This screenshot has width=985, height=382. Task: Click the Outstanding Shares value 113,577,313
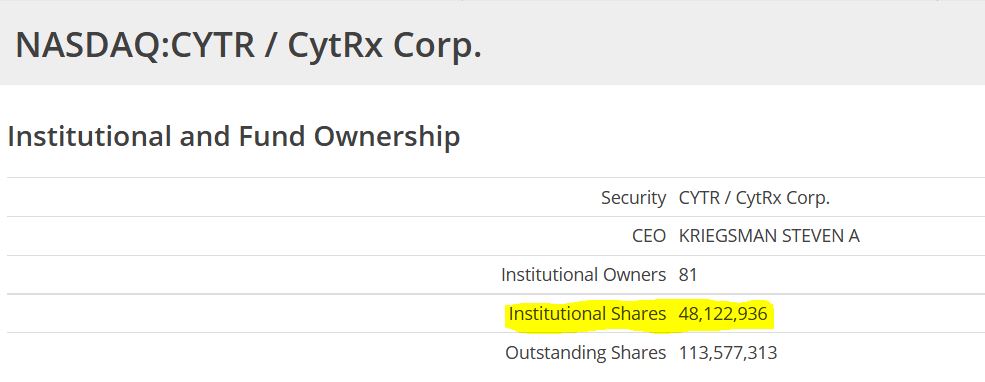point(728,352)
